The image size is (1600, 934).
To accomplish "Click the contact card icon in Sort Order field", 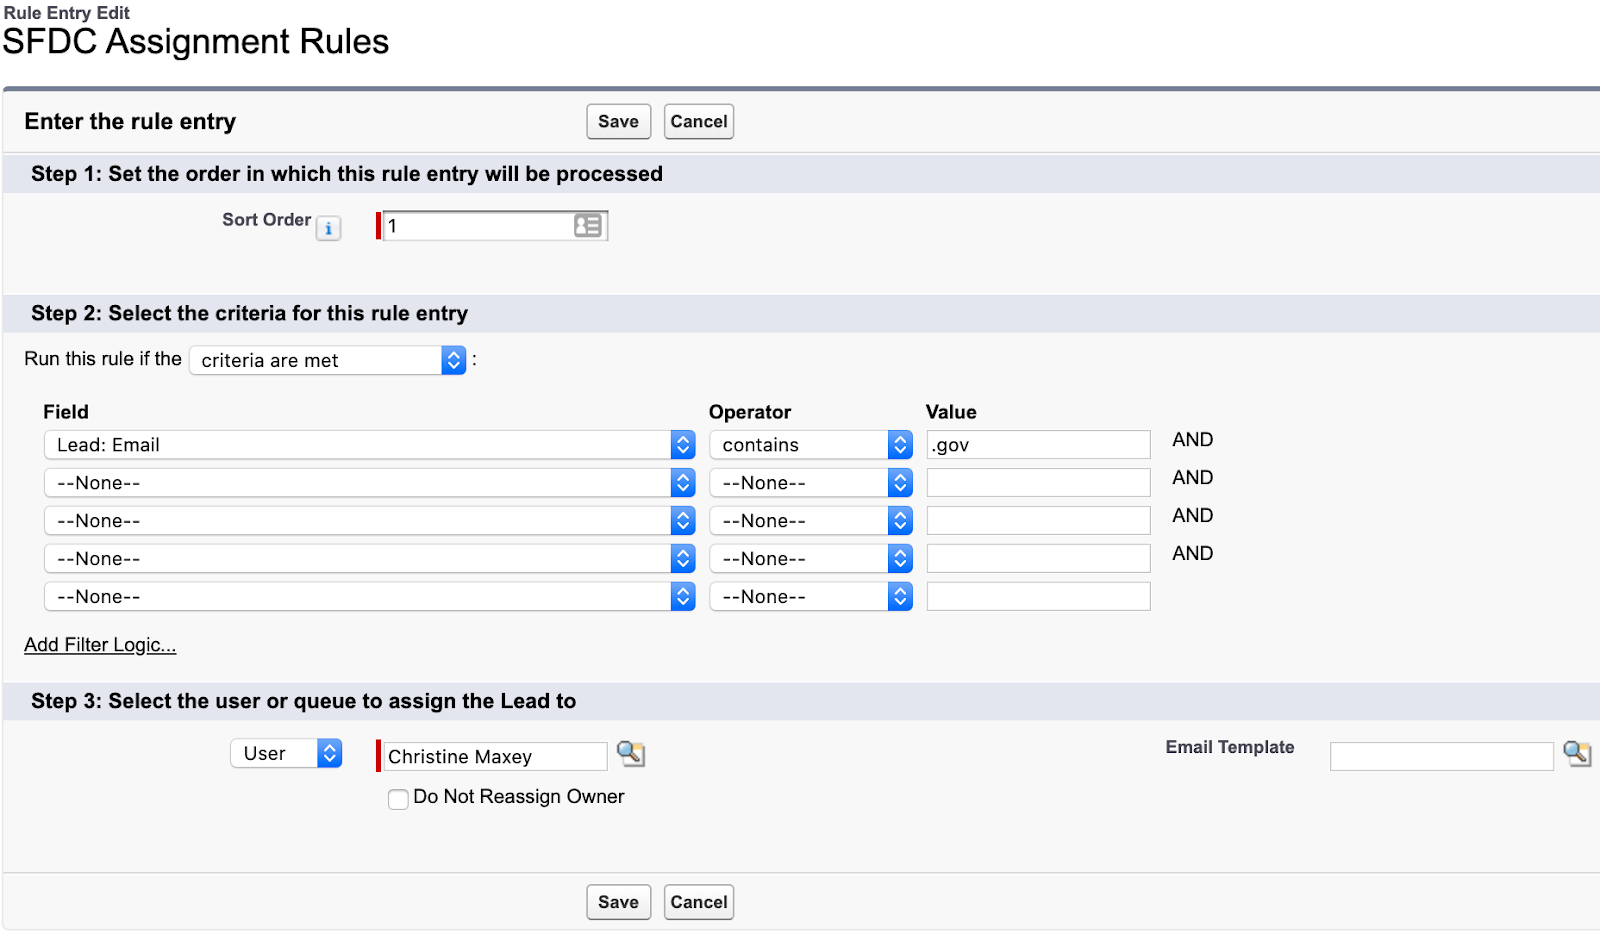I will 588,226.
